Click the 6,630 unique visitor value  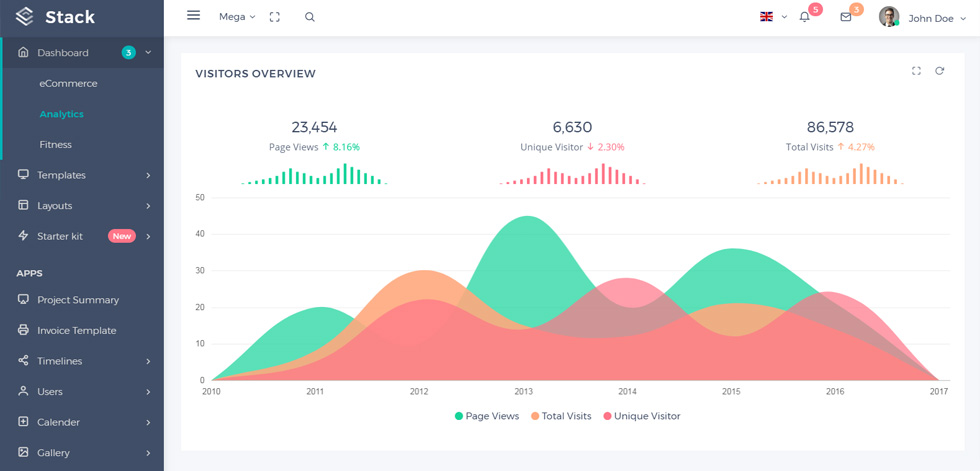coord(572,127)
